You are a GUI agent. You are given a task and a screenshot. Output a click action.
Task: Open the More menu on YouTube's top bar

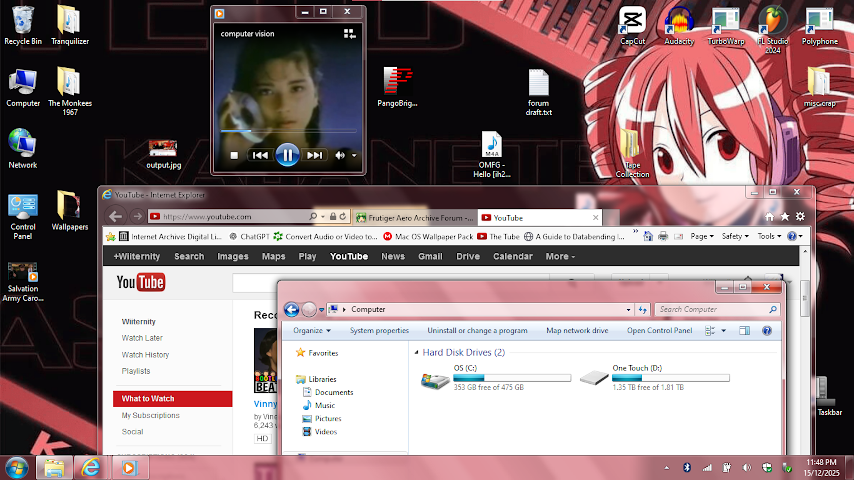[x=559, y=256]
